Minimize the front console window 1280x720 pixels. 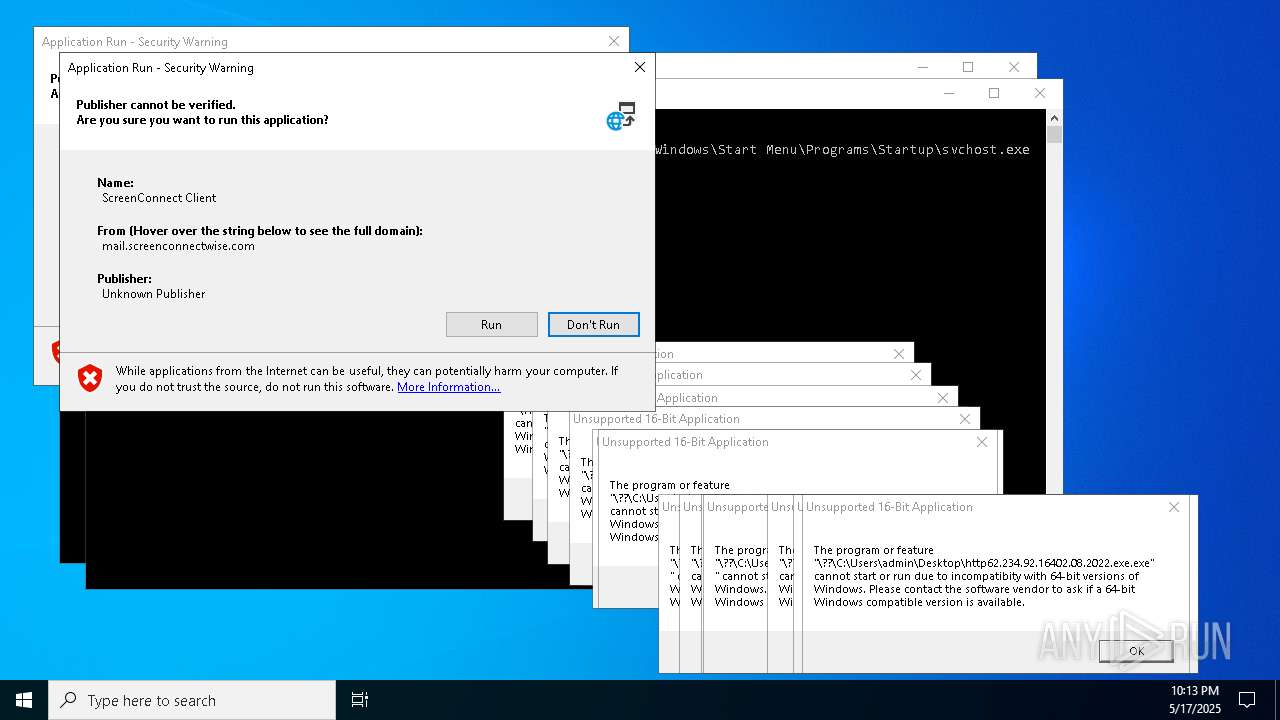pos(948,93)
